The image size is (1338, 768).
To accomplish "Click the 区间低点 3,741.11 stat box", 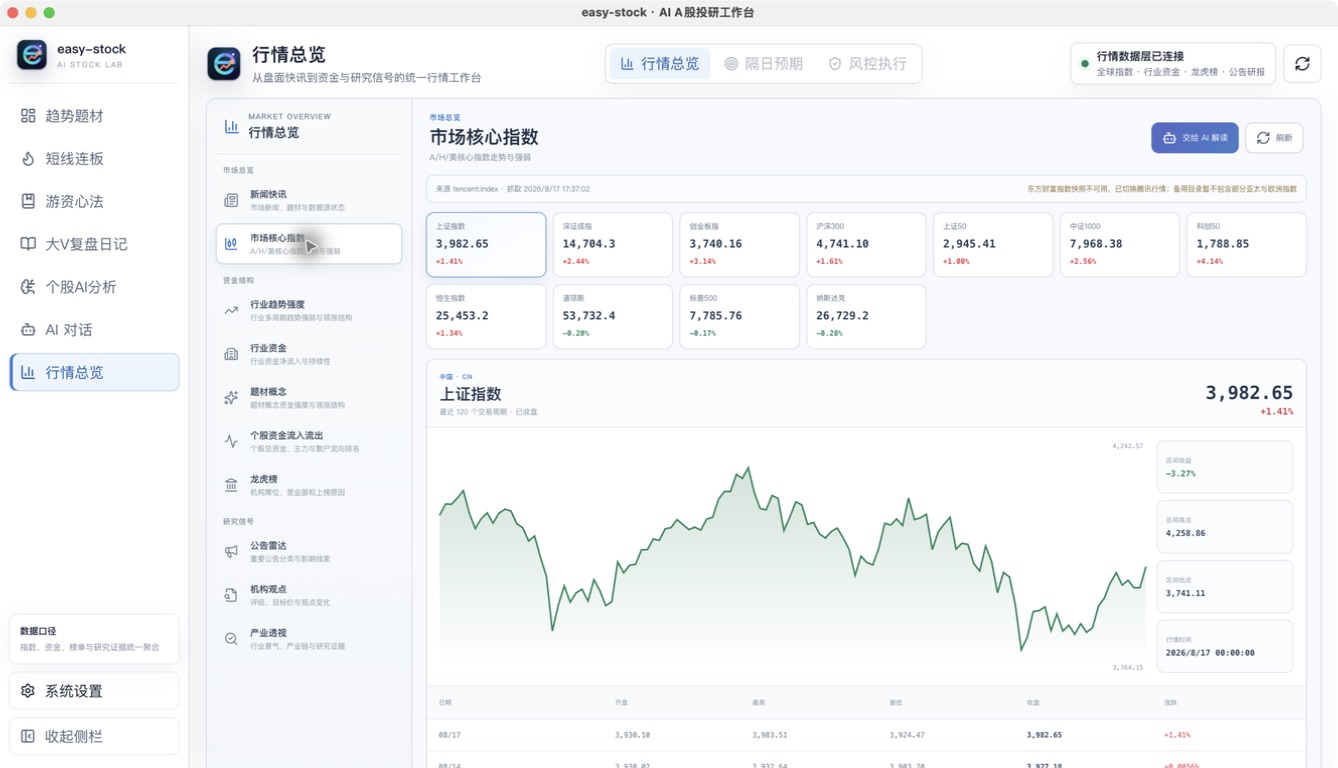I will [1225, 587].
